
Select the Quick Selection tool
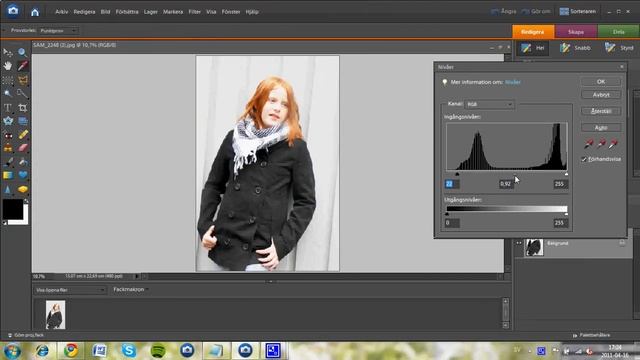[22, 93]
